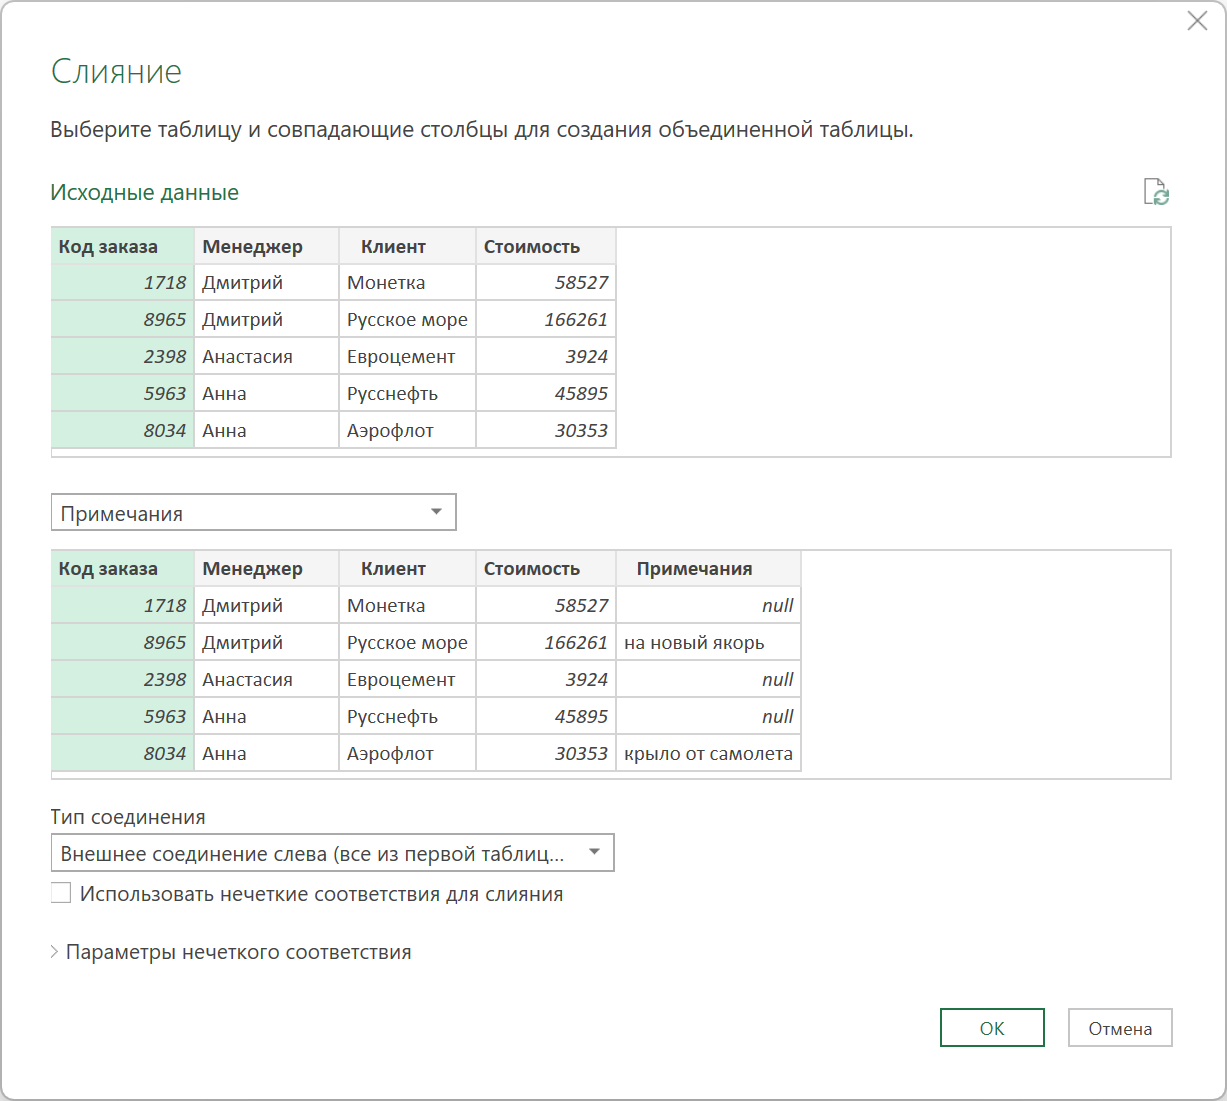The height and width of the screenshot is (1101, 1227).
Task: Select Клиент column header in top table
Action: point(407,246)
